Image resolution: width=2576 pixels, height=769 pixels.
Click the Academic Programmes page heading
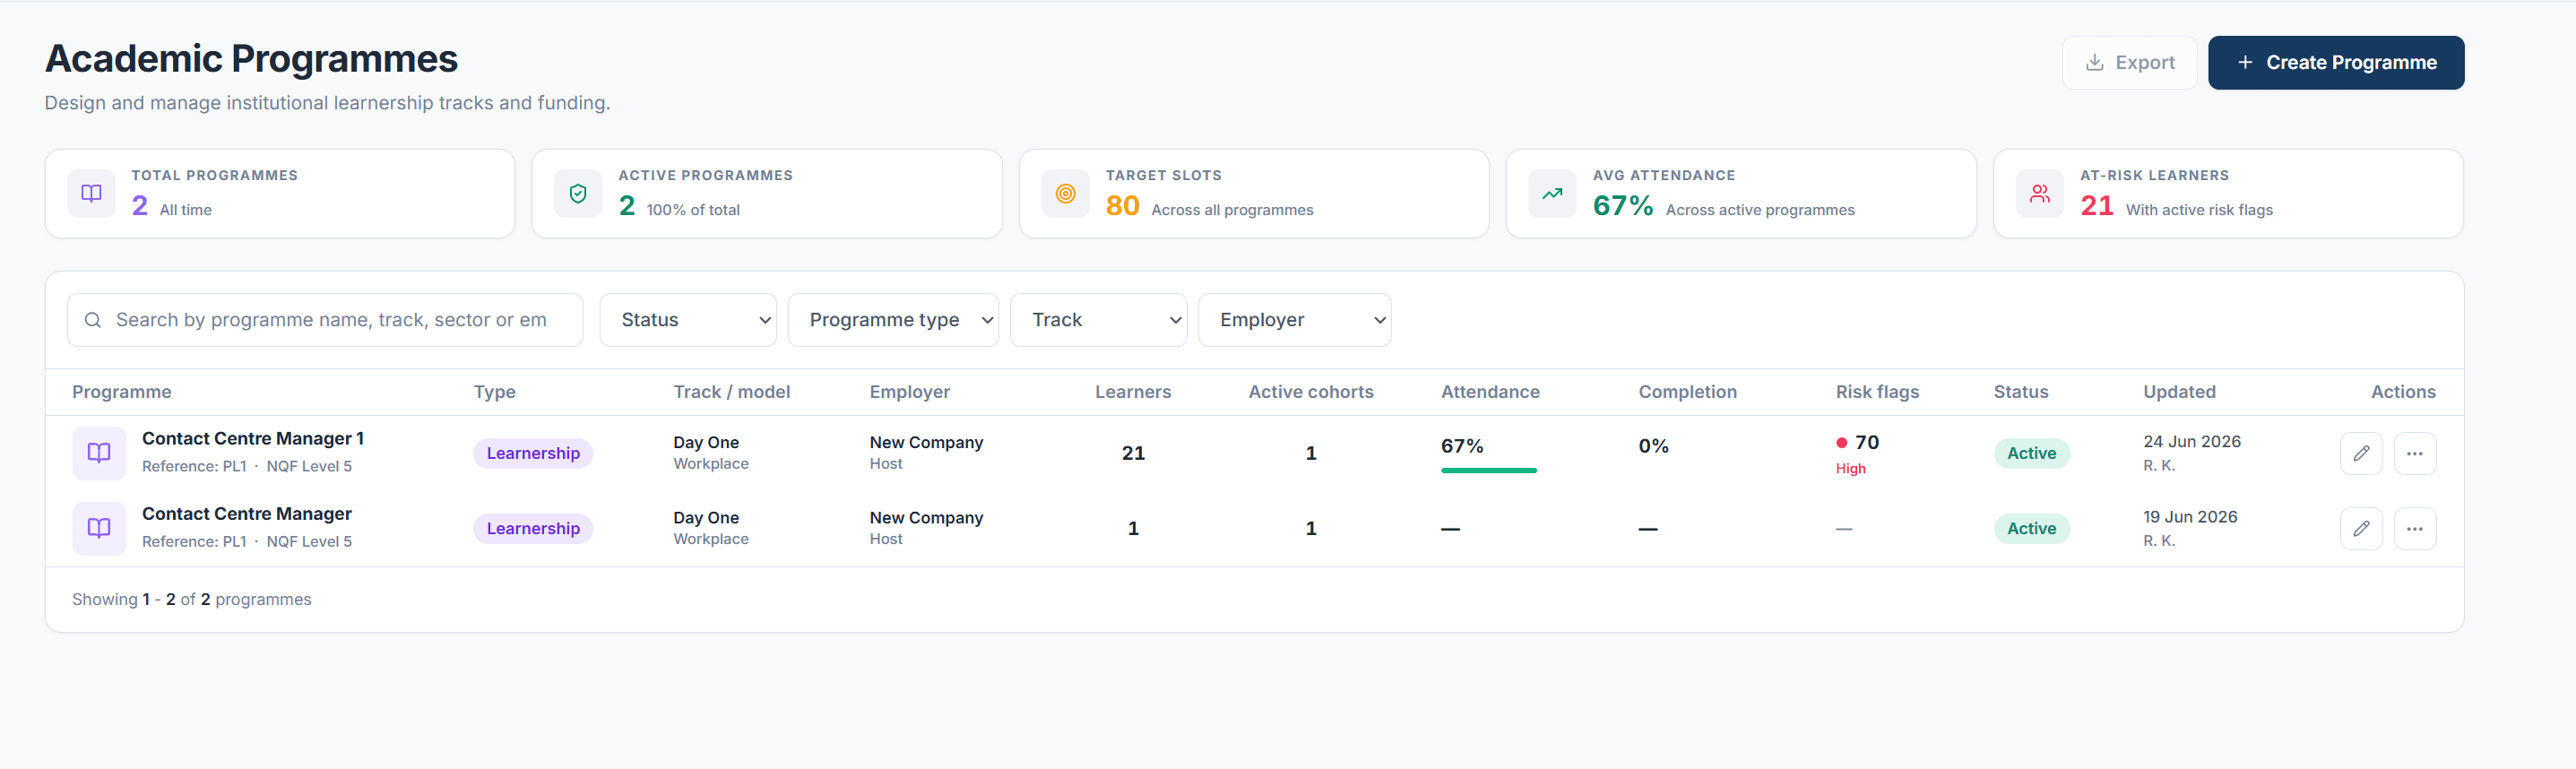(x=251, y=59)
